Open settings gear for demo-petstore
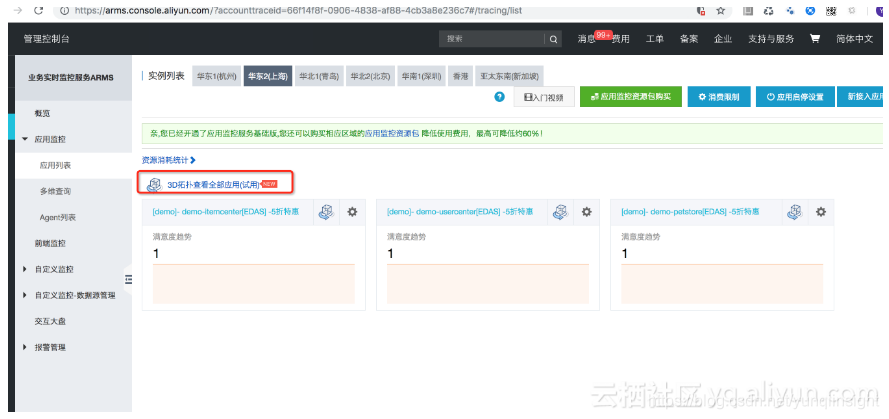This screenshot has width=889, height=419. coord(820,212)
